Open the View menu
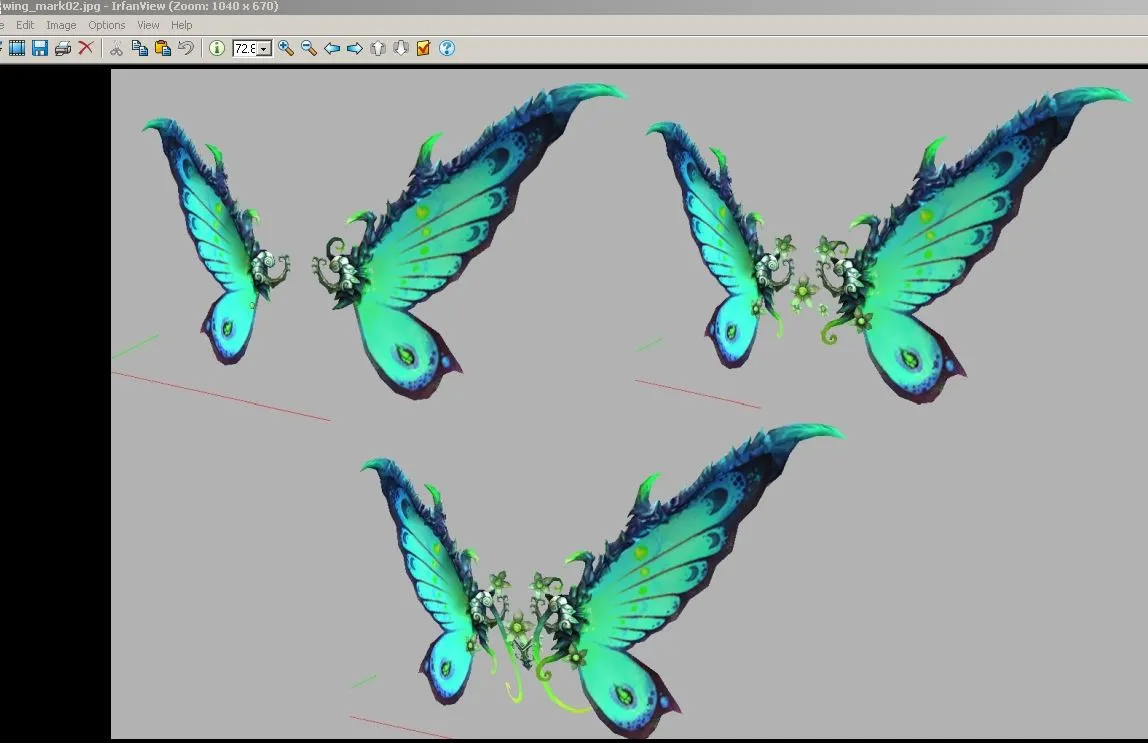The width and height of the screenshot is (1148, 743). pos(148,25)
